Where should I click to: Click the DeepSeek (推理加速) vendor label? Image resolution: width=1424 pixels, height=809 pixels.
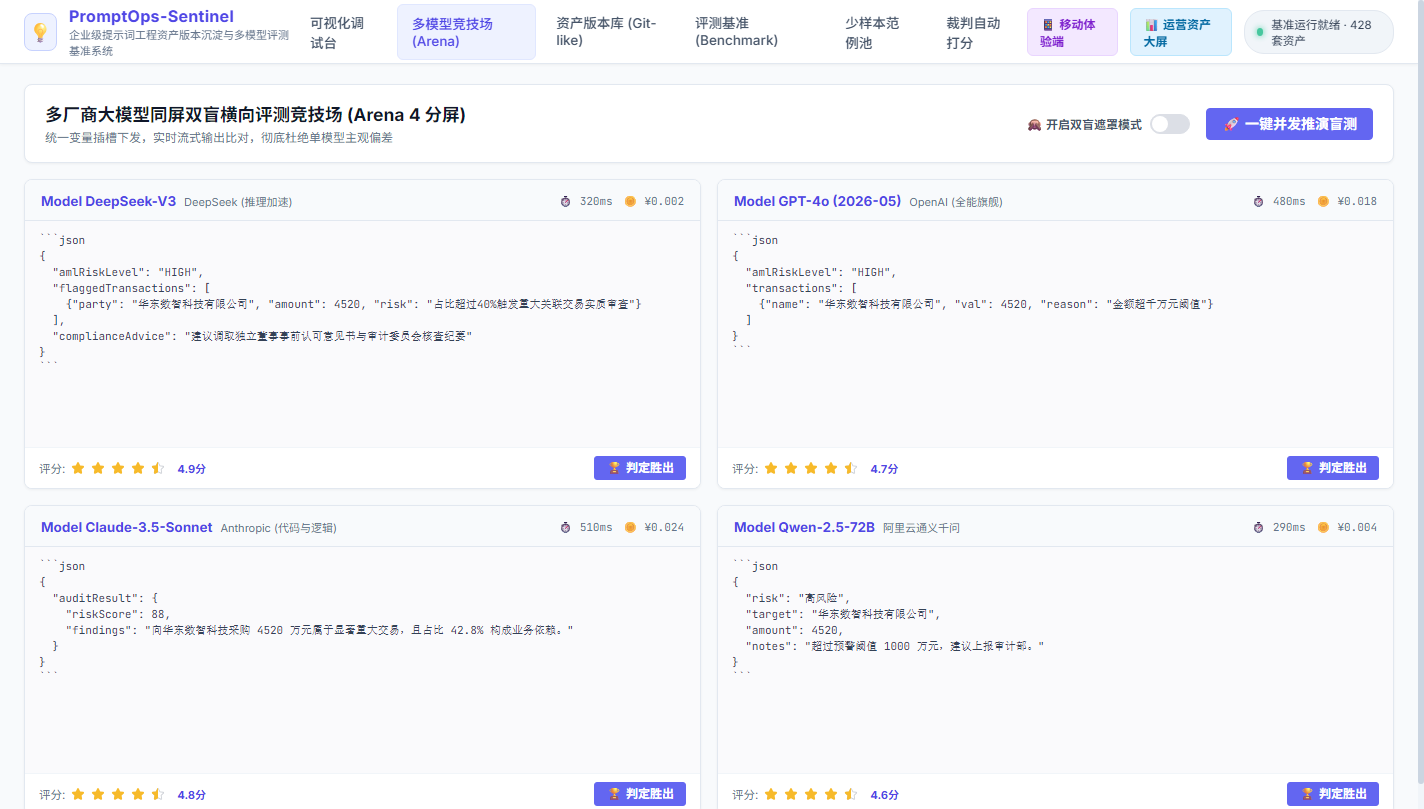pyautogui.click(x=238, y=202)
